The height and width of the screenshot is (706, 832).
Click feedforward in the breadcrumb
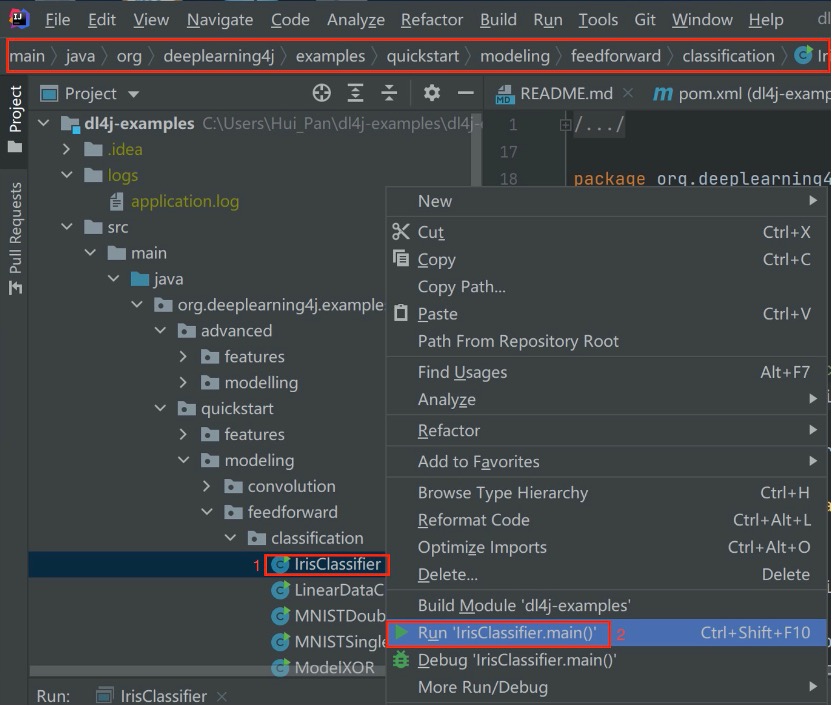point(616,56)
